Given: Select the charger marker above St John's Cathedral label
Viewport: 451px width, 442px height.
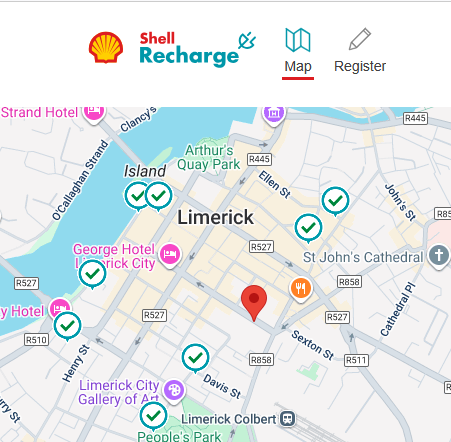Looking at the screenshot, I should coord(308,228).
